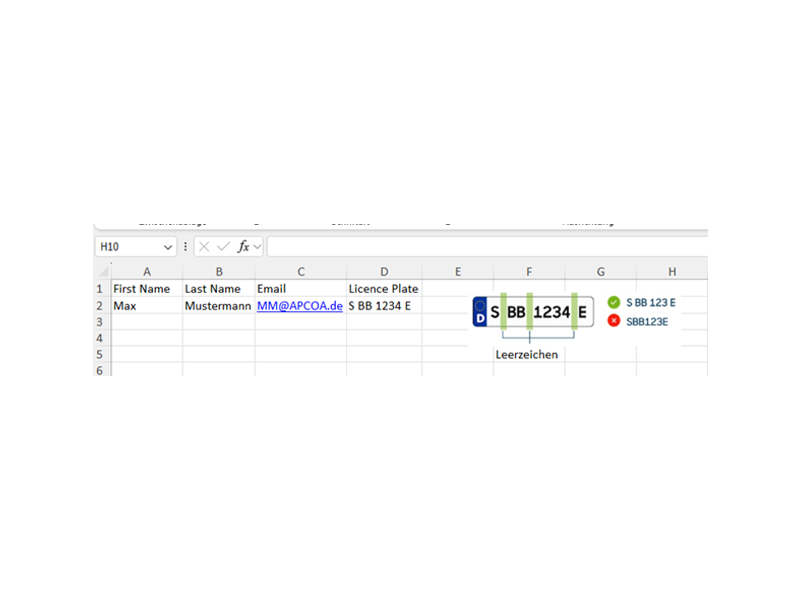The width and height of the screenshot is (800, 600).
Task: Click the blue EU D badge on licence plate
Action: (480, 312)
